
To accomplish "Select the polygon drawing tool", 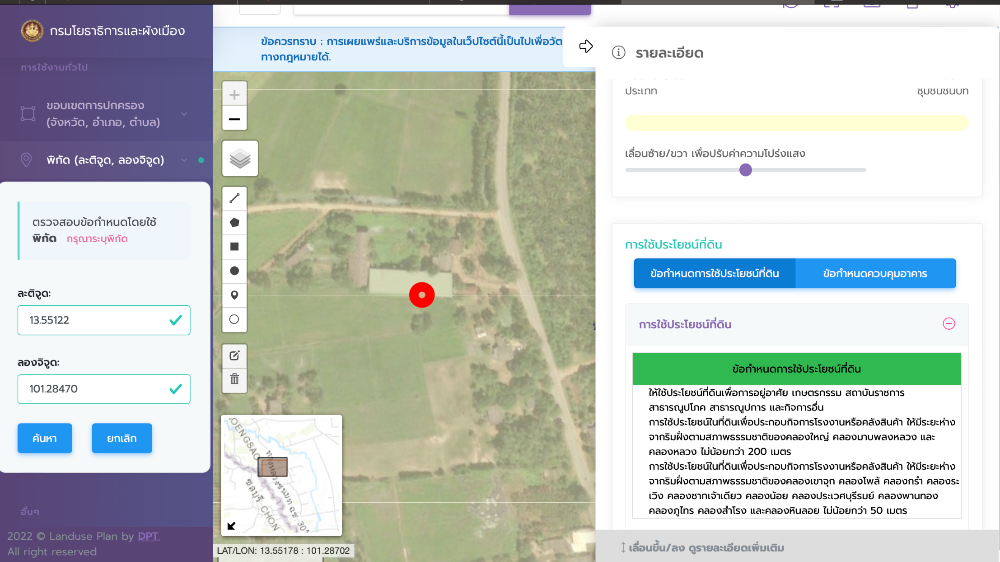I will [x=234, y=223].
